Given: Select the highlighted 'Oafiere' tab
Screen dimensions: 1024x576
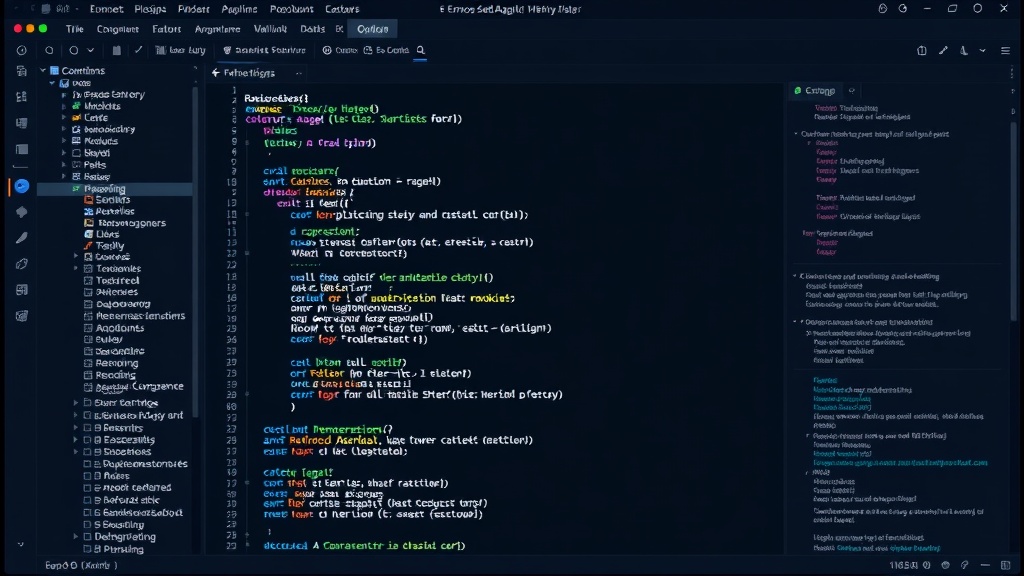Looking at the screenshot, I should (x=372, y=29).
